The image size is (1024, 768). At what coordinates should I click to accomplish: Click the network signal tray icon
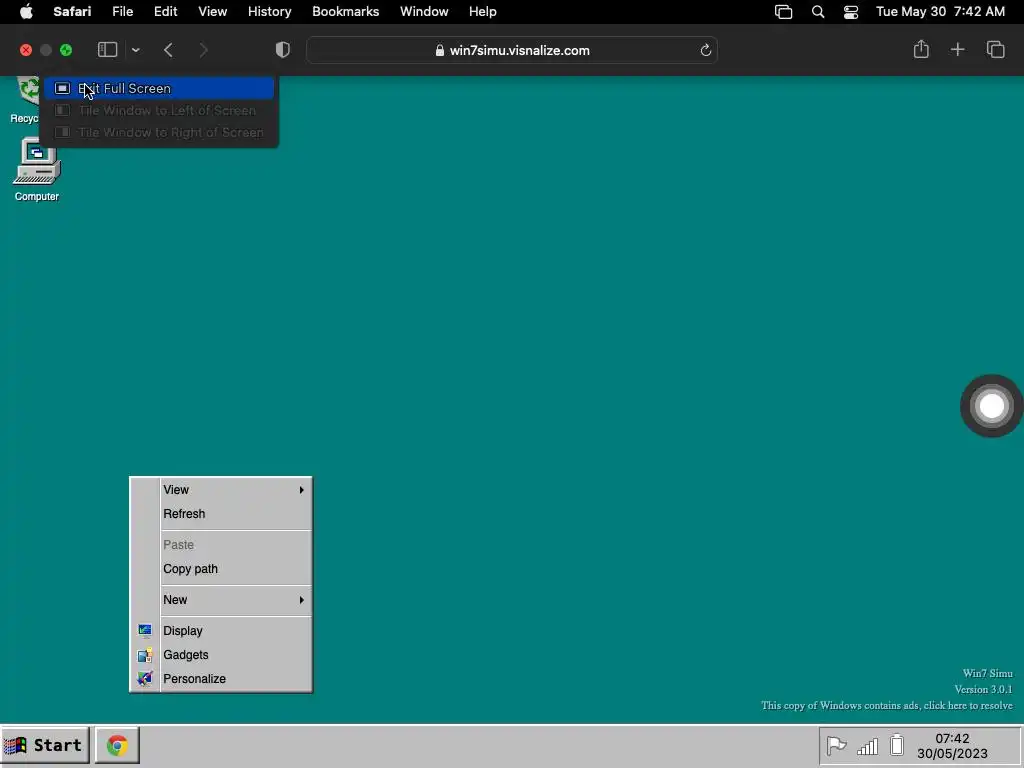pyautogui.click(x=867, y=746)
